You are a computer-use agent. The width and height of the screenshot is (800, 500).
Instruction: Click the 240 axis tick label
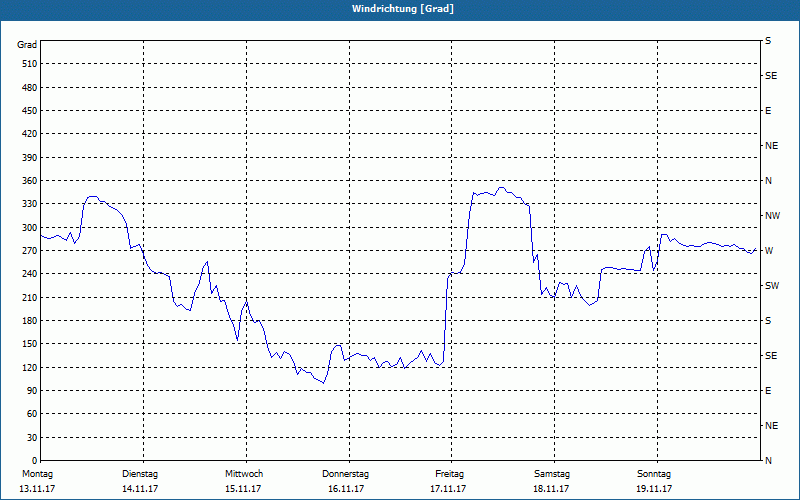[x=30, y=274]
